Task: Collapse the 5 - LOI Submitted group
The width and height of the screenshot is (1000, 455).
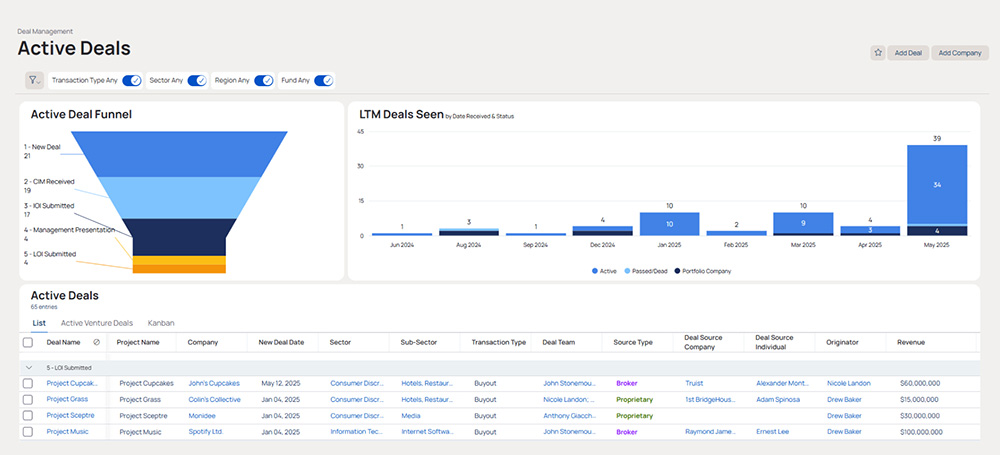Action: tap(27, 368)
